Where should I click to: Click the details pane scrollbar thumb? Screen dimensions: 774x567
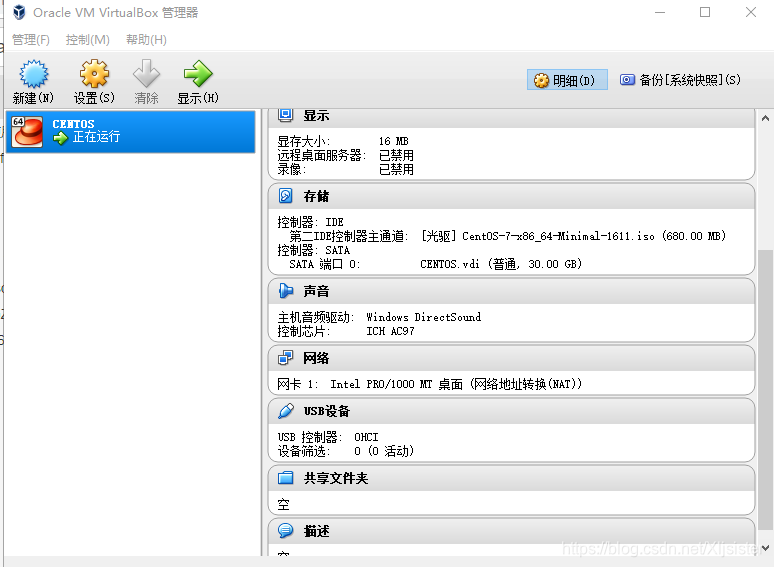(x=765, y=390)
